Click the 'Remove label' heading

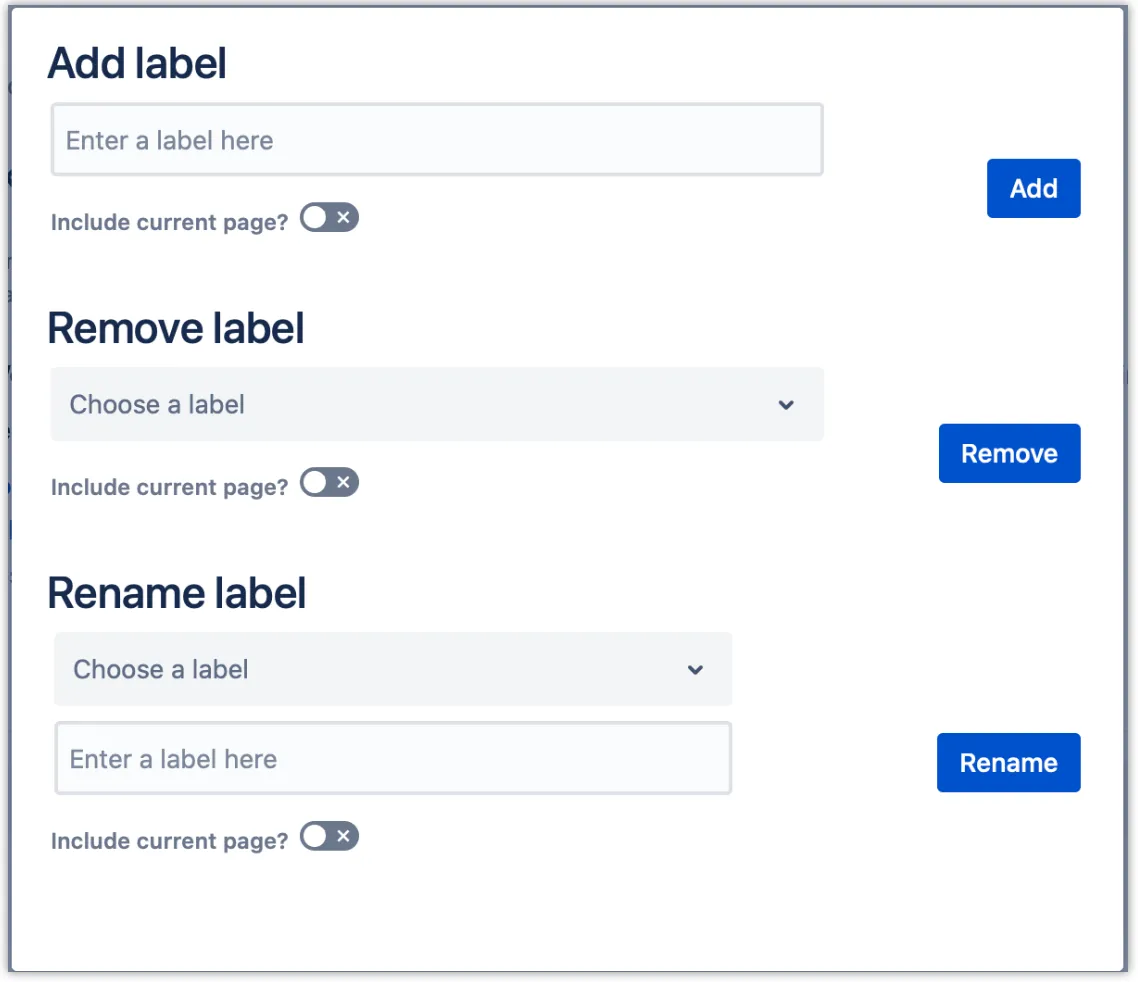(176, 327)
